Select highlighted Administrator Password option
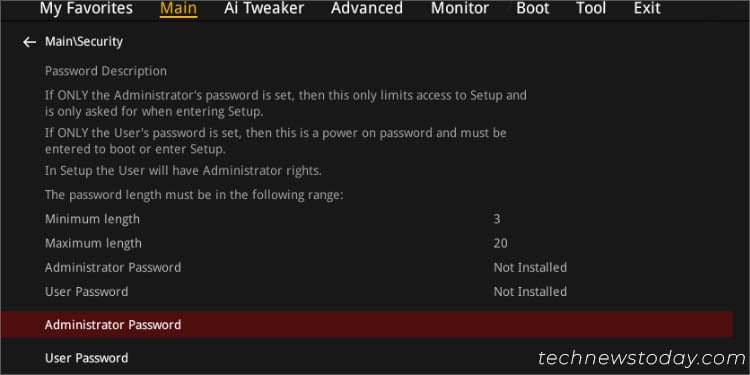Viewport: 750px width, 375px height. pos(366,324)
